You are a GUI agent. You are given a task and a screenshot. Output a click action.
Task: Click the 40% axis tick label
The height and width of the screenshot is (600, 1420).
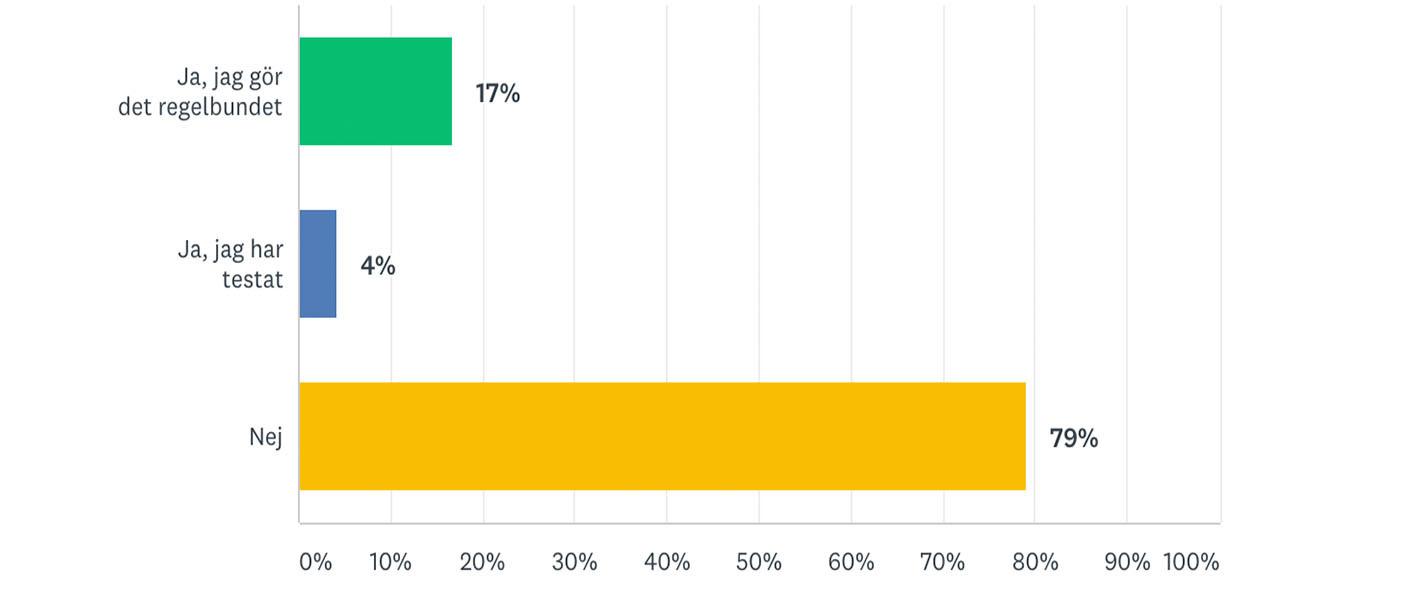coord(667,562)
